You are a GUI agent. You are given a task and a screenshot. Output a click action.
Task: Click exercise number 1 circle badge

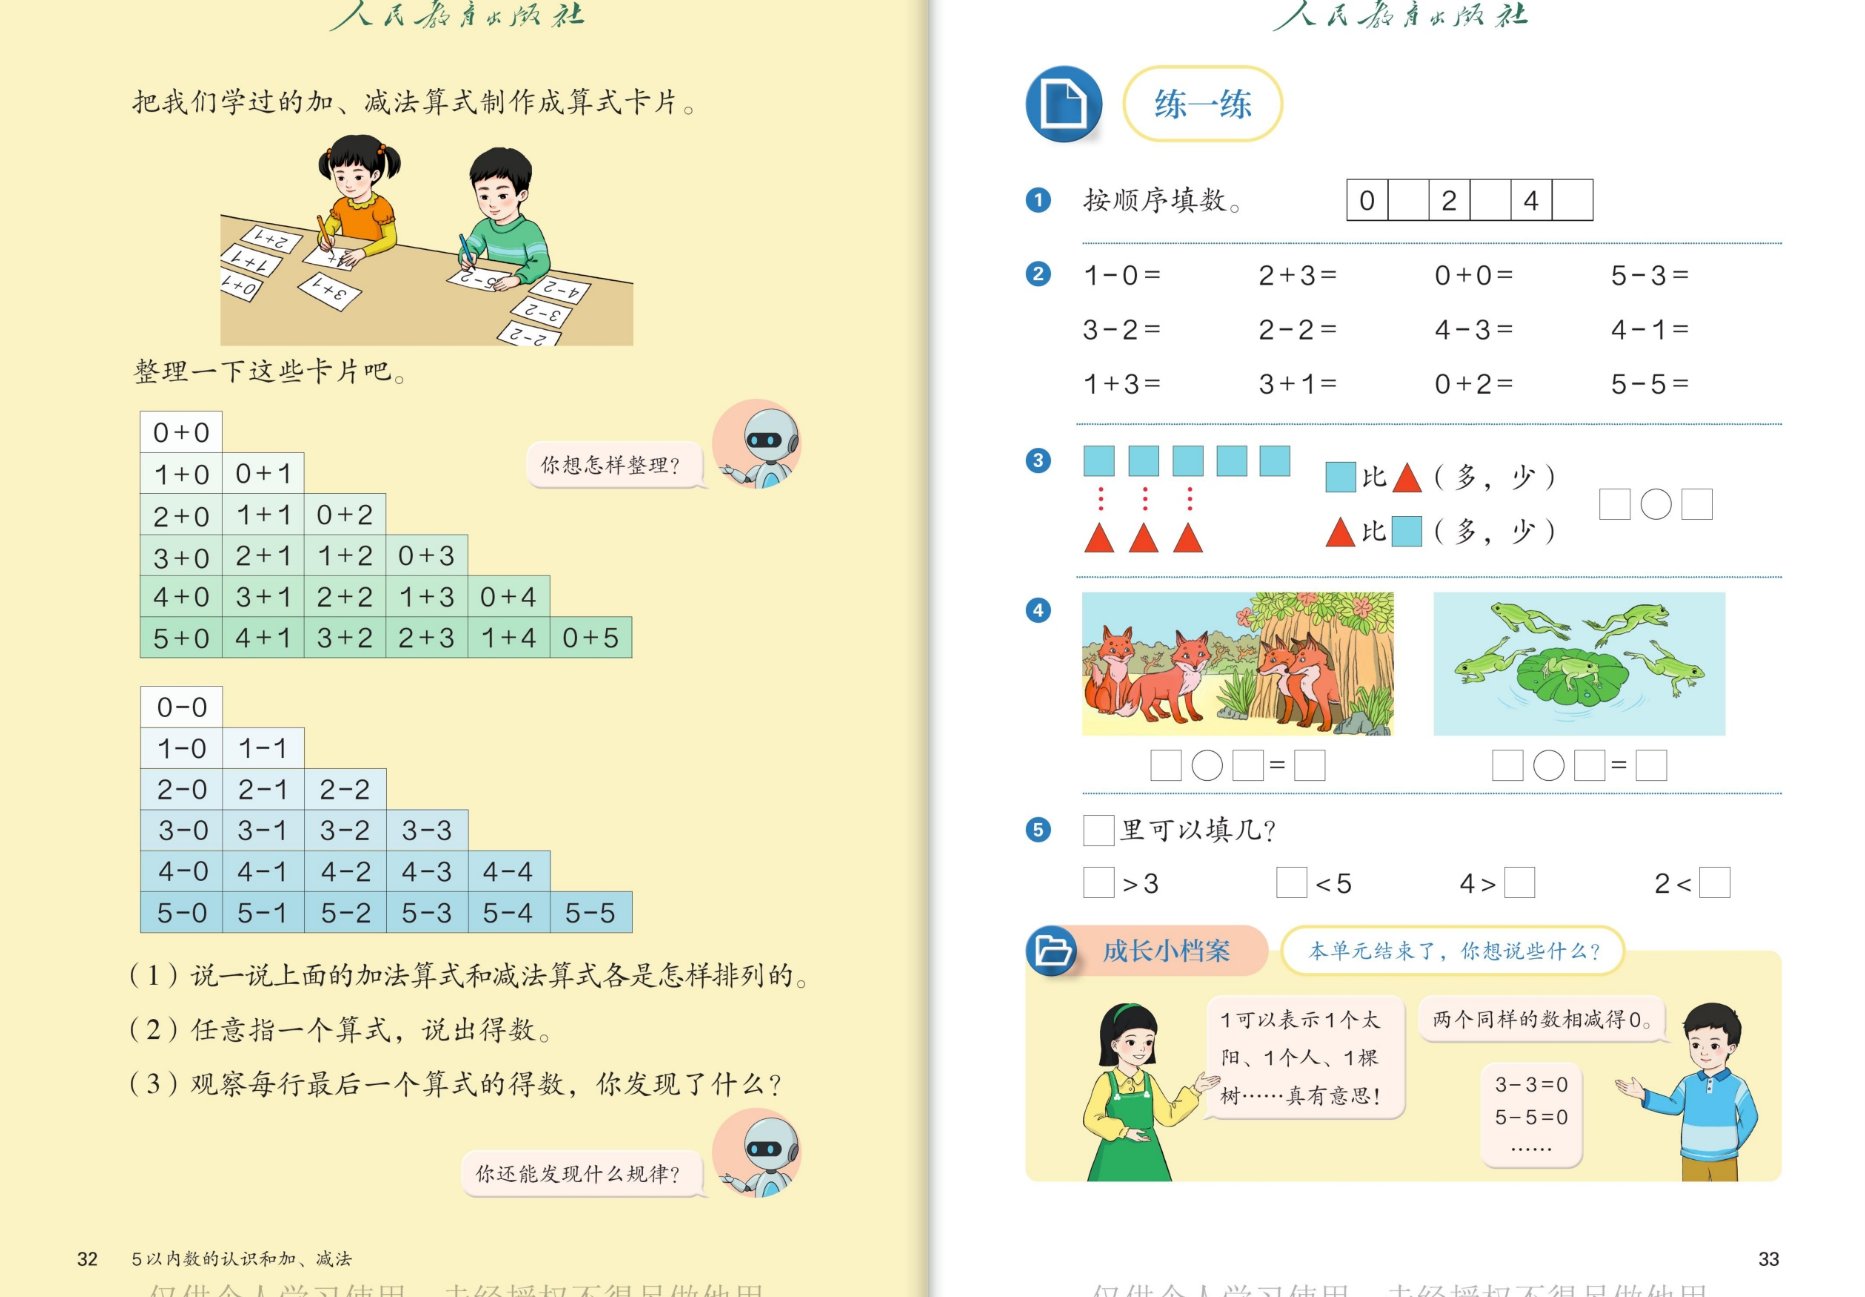(x=1038, y=200)
